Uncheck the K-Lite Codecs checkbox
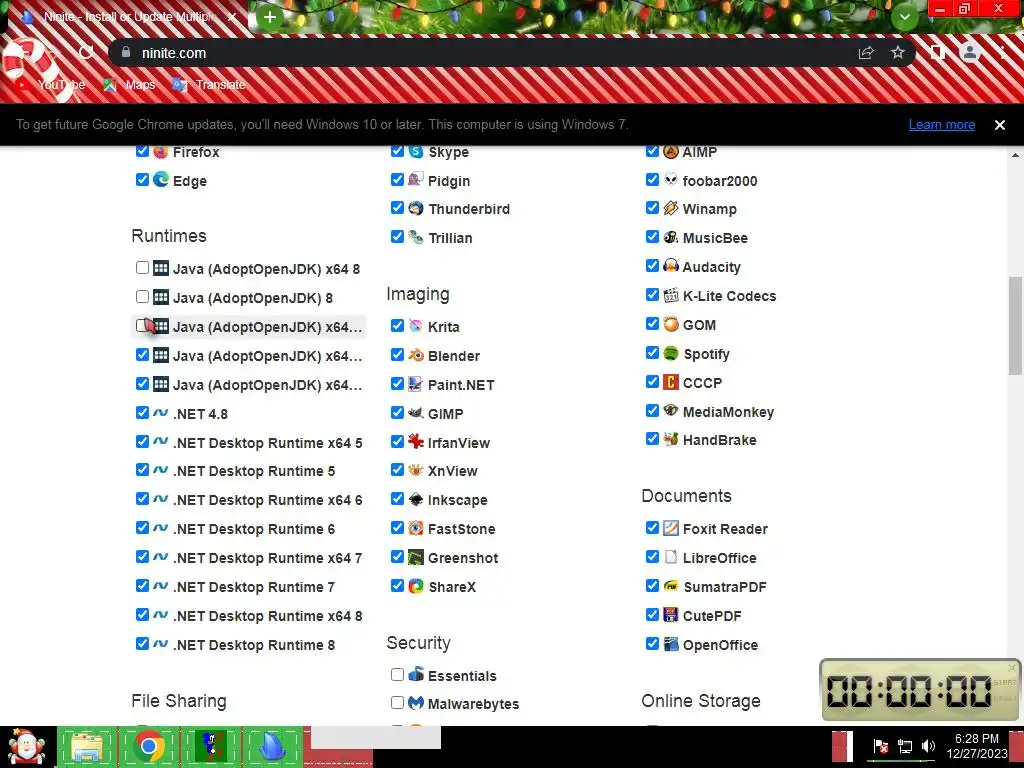The width and height of the screenshot is (1024, 768). click(652, 295)
